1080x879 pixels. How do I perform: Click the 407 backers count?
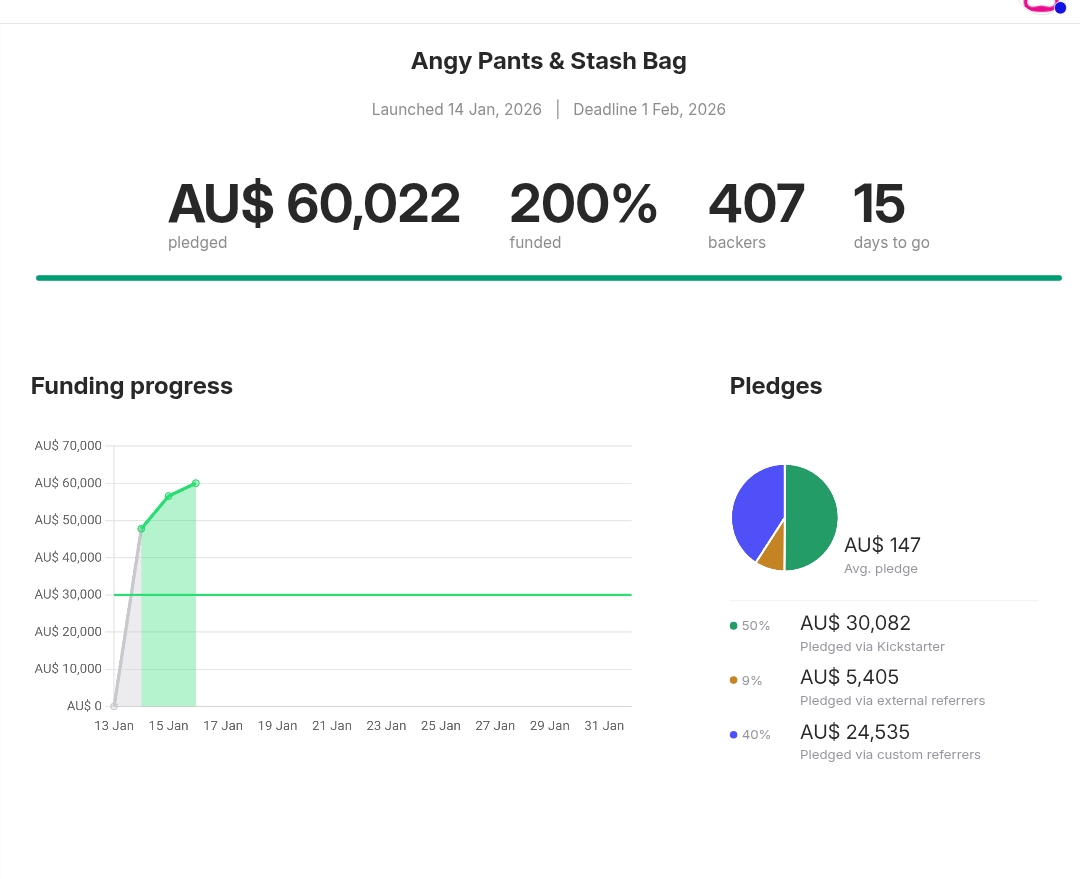coord(756,204)
